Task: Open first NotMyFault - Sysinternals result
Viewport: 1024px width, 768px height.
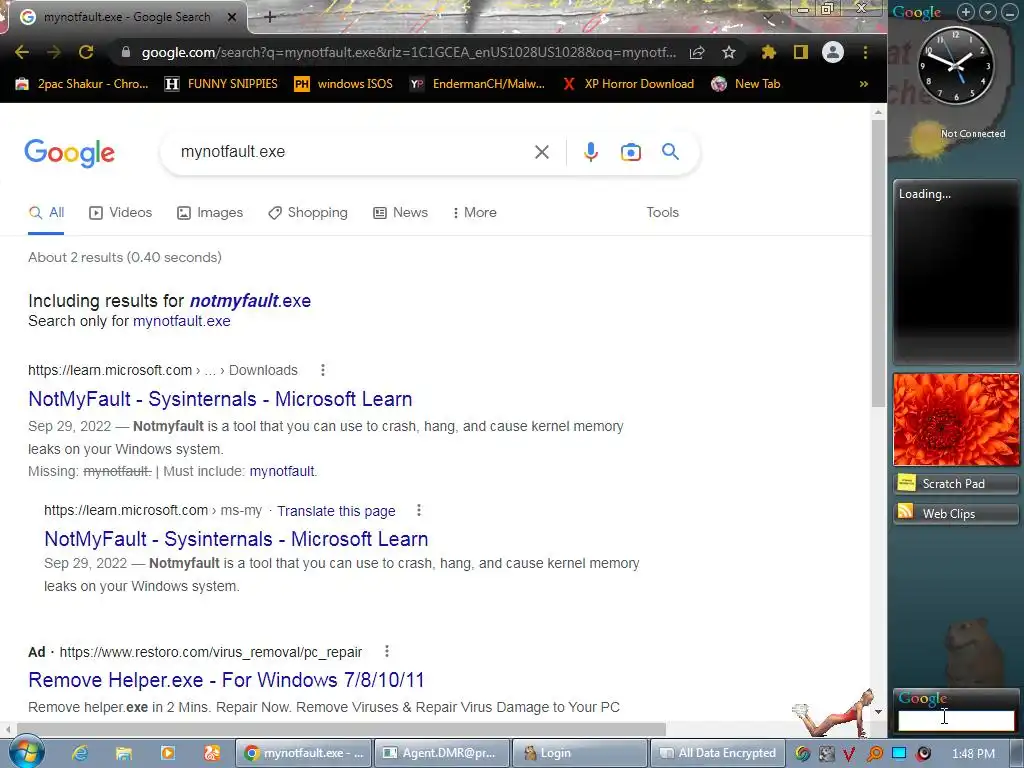Action: click(220, 399)
